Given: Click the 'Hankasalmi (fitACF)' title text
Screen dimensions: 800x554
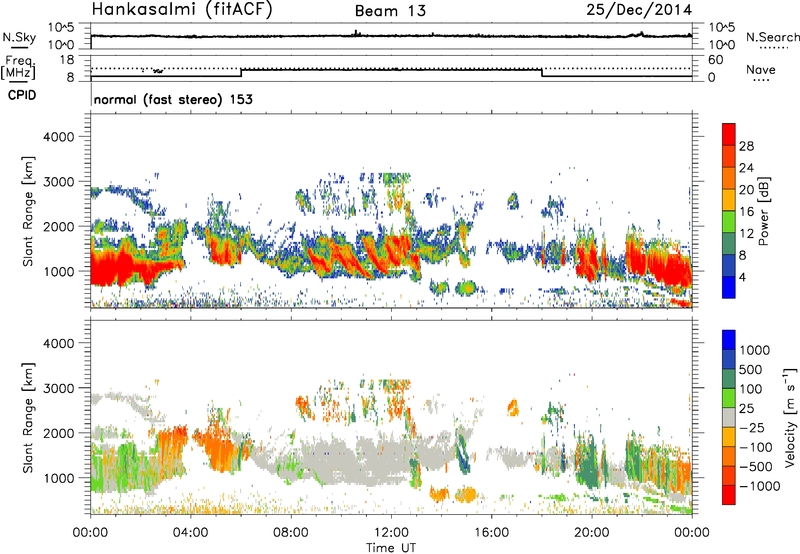Looking at the screenshot, I should [182, 10].
